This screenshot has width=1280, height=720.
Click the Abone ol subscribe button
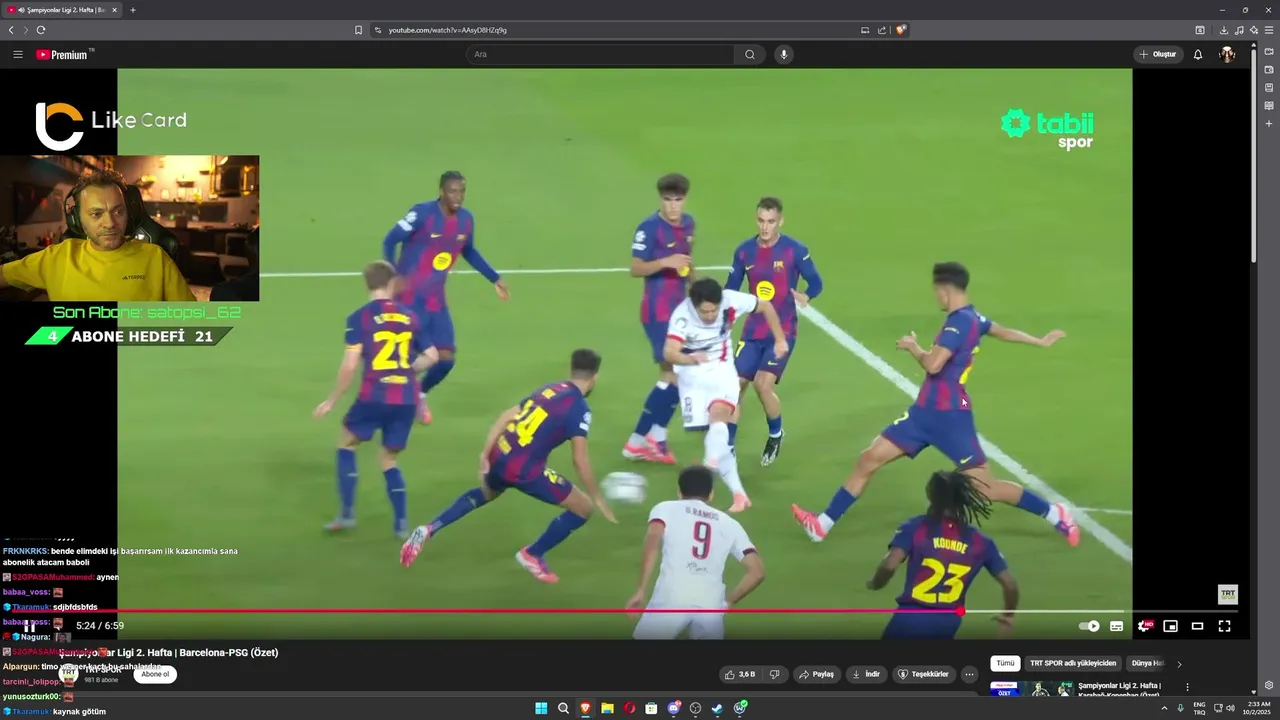155,674
